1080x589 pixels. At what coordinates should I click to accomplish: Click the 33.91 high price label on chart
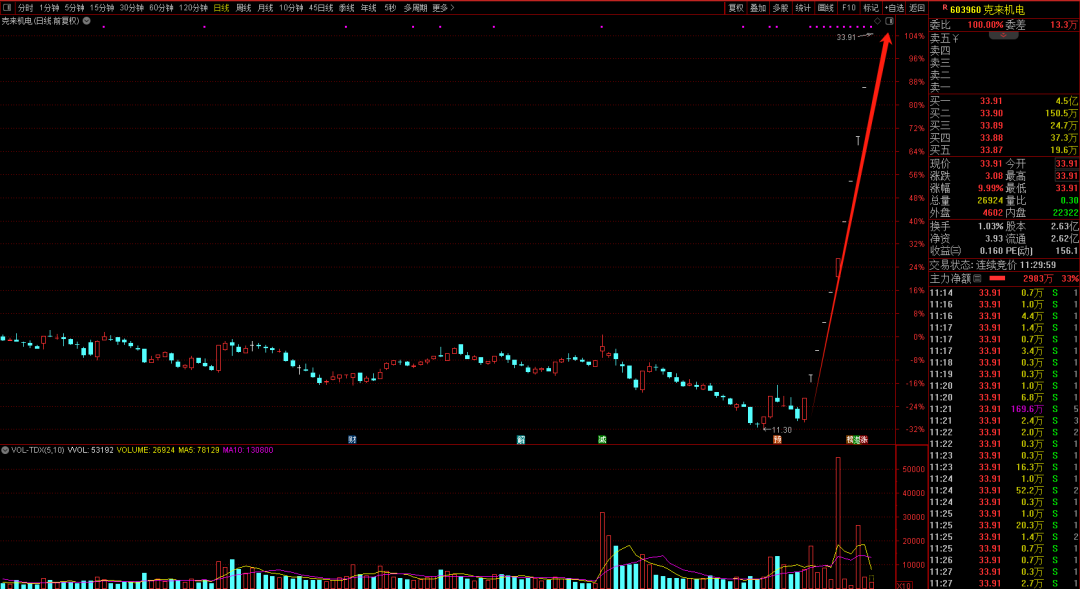point(847,37)
